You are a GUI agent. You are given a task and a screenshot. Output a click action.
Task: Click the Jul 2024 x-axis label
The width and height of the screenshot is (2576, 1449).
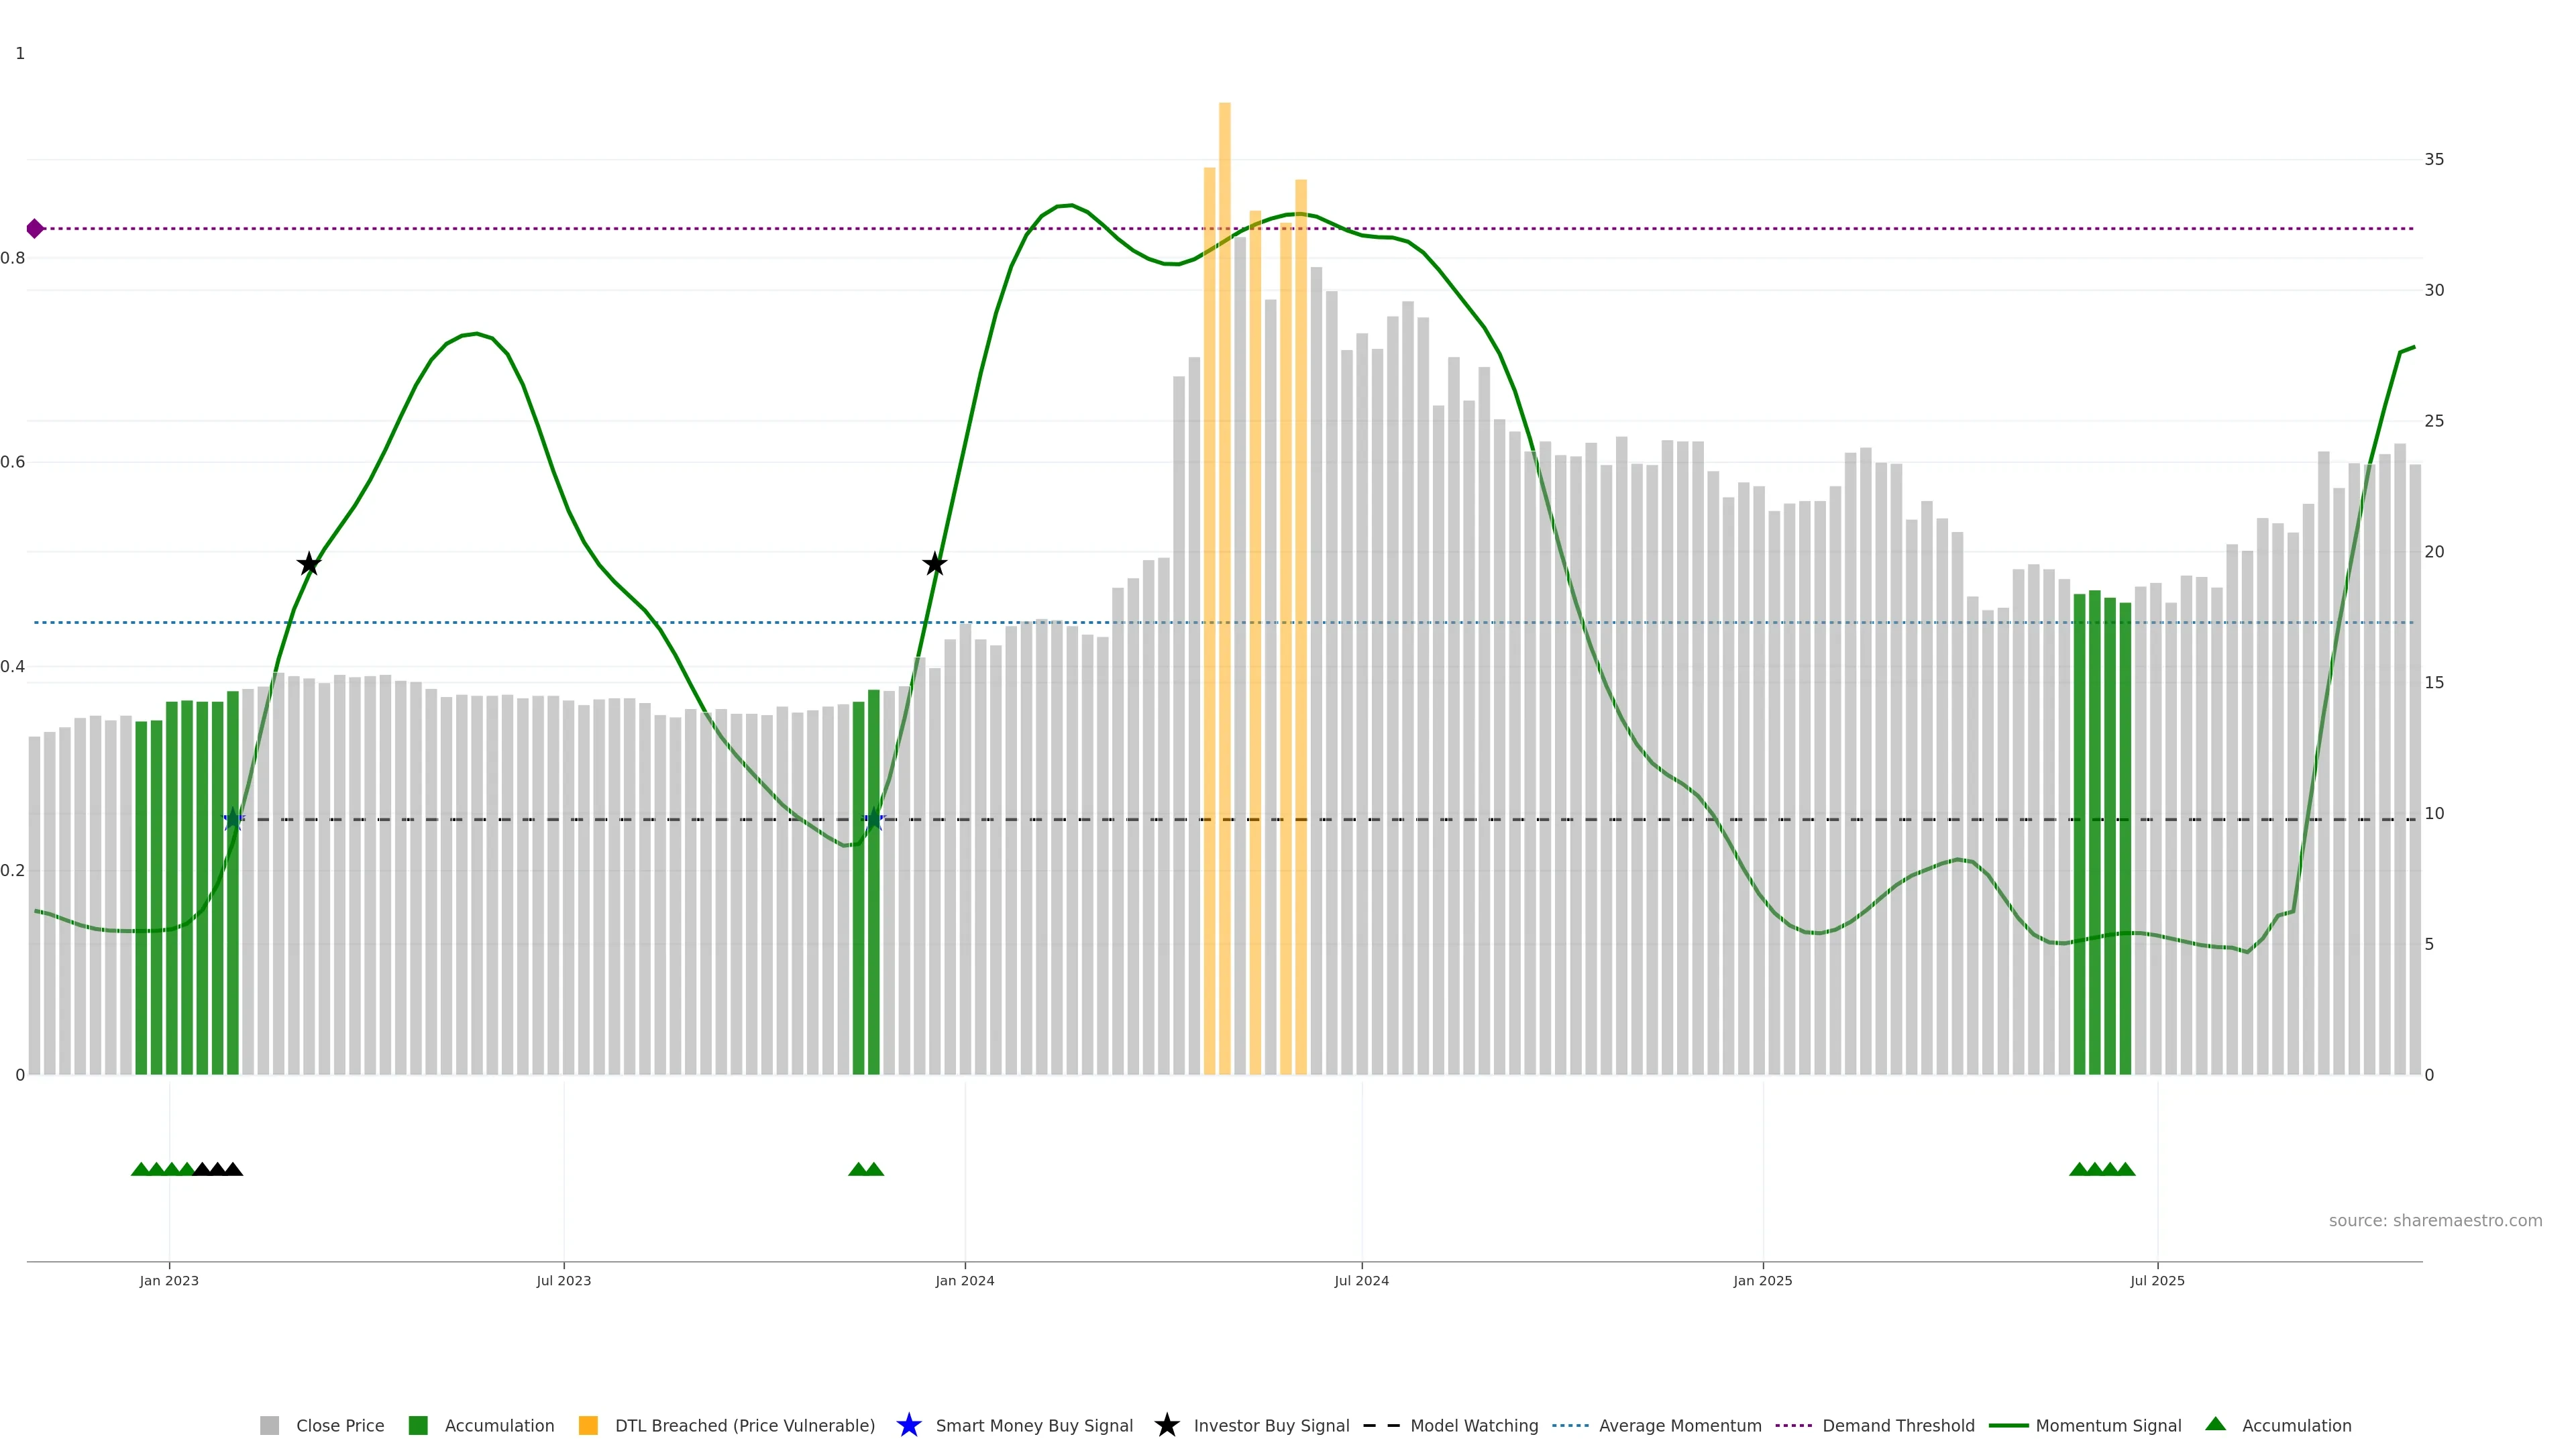(x=1361, y=1281)
